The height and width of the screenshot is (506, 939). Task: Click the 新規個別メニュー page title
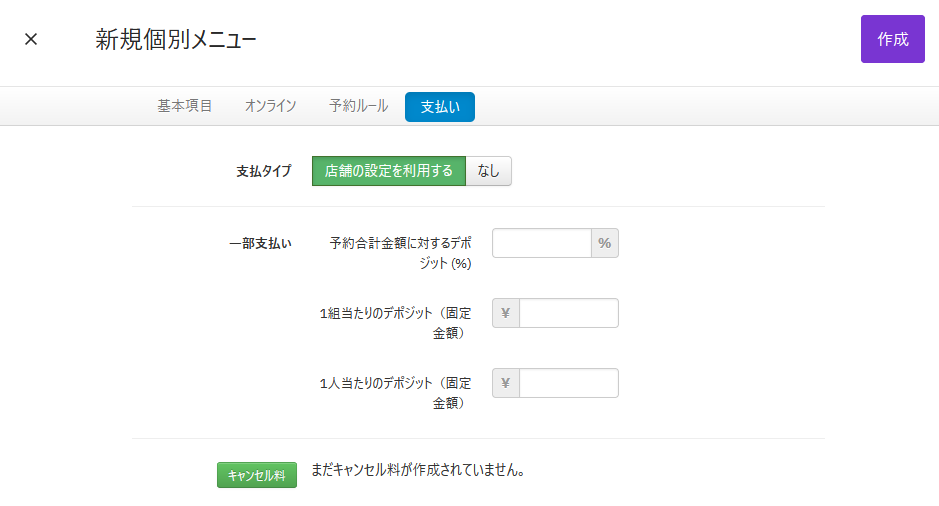[176, 40]
